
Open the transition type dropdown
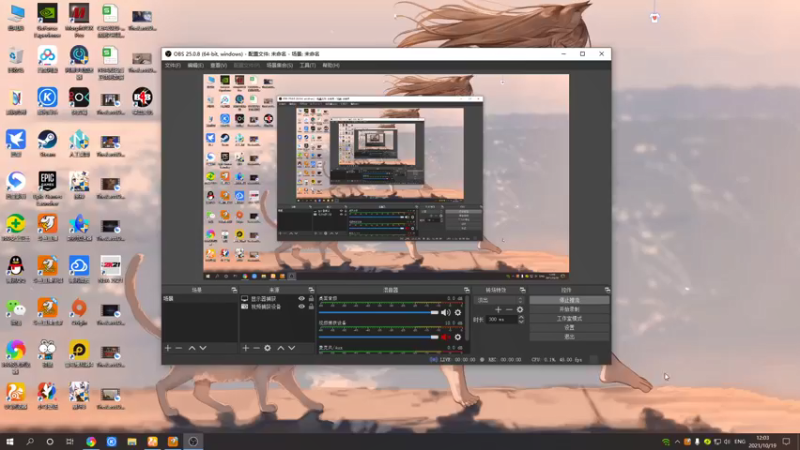tap(499, 300)
